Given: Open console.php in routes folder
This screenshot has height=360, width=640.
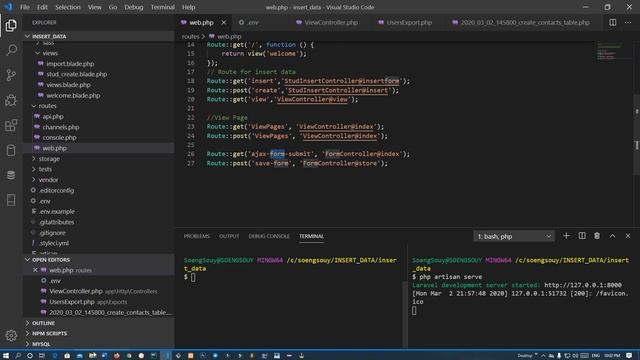Looking at the screenshot, I should point(59,138).
